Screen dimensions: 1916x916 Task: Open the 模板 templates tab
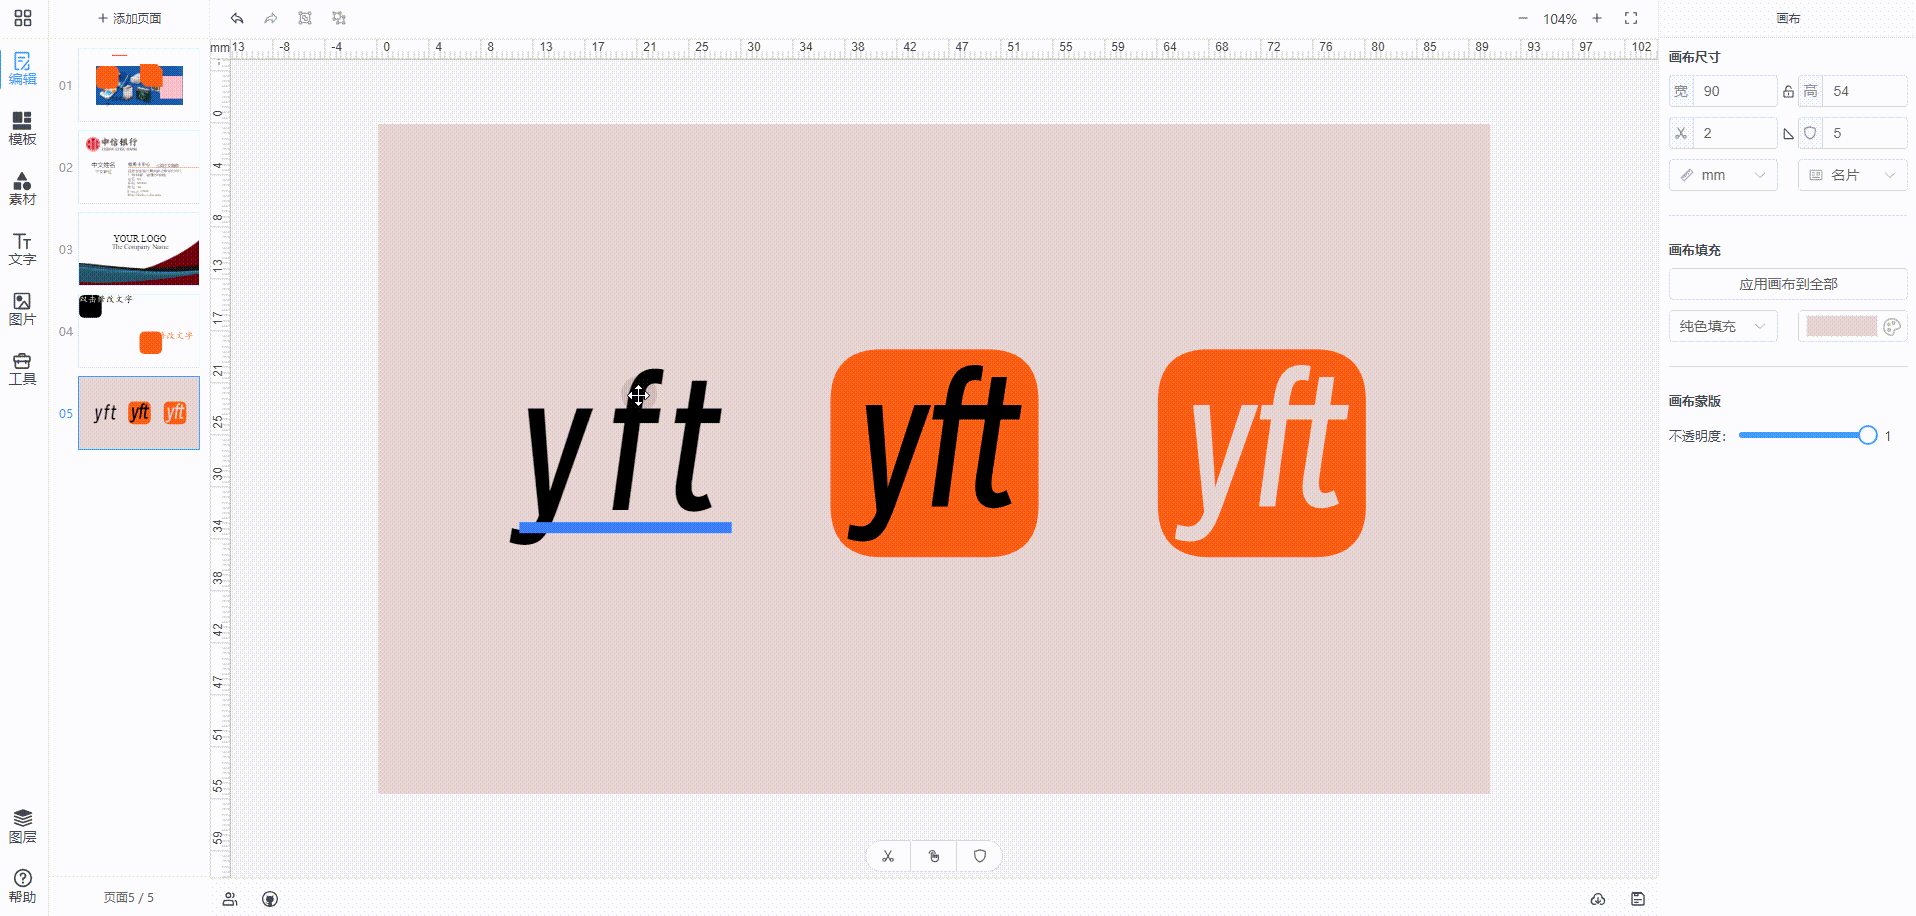23,129
